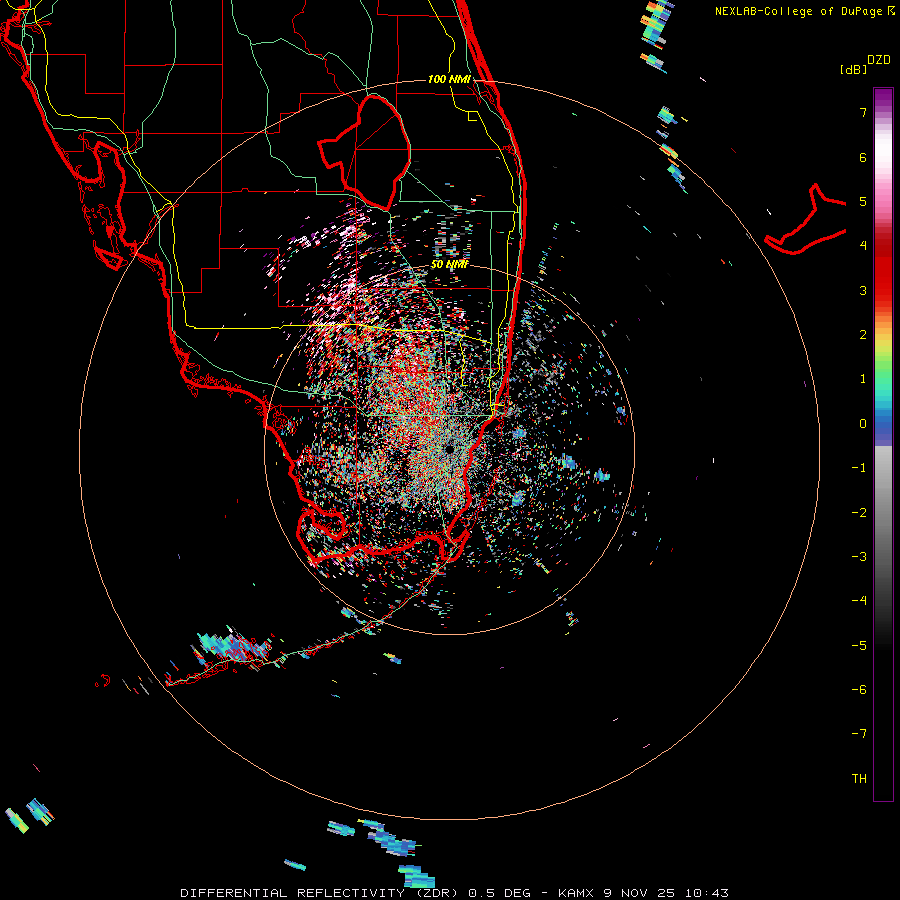Click the 4 value on the color scale

tap(863, 246)
